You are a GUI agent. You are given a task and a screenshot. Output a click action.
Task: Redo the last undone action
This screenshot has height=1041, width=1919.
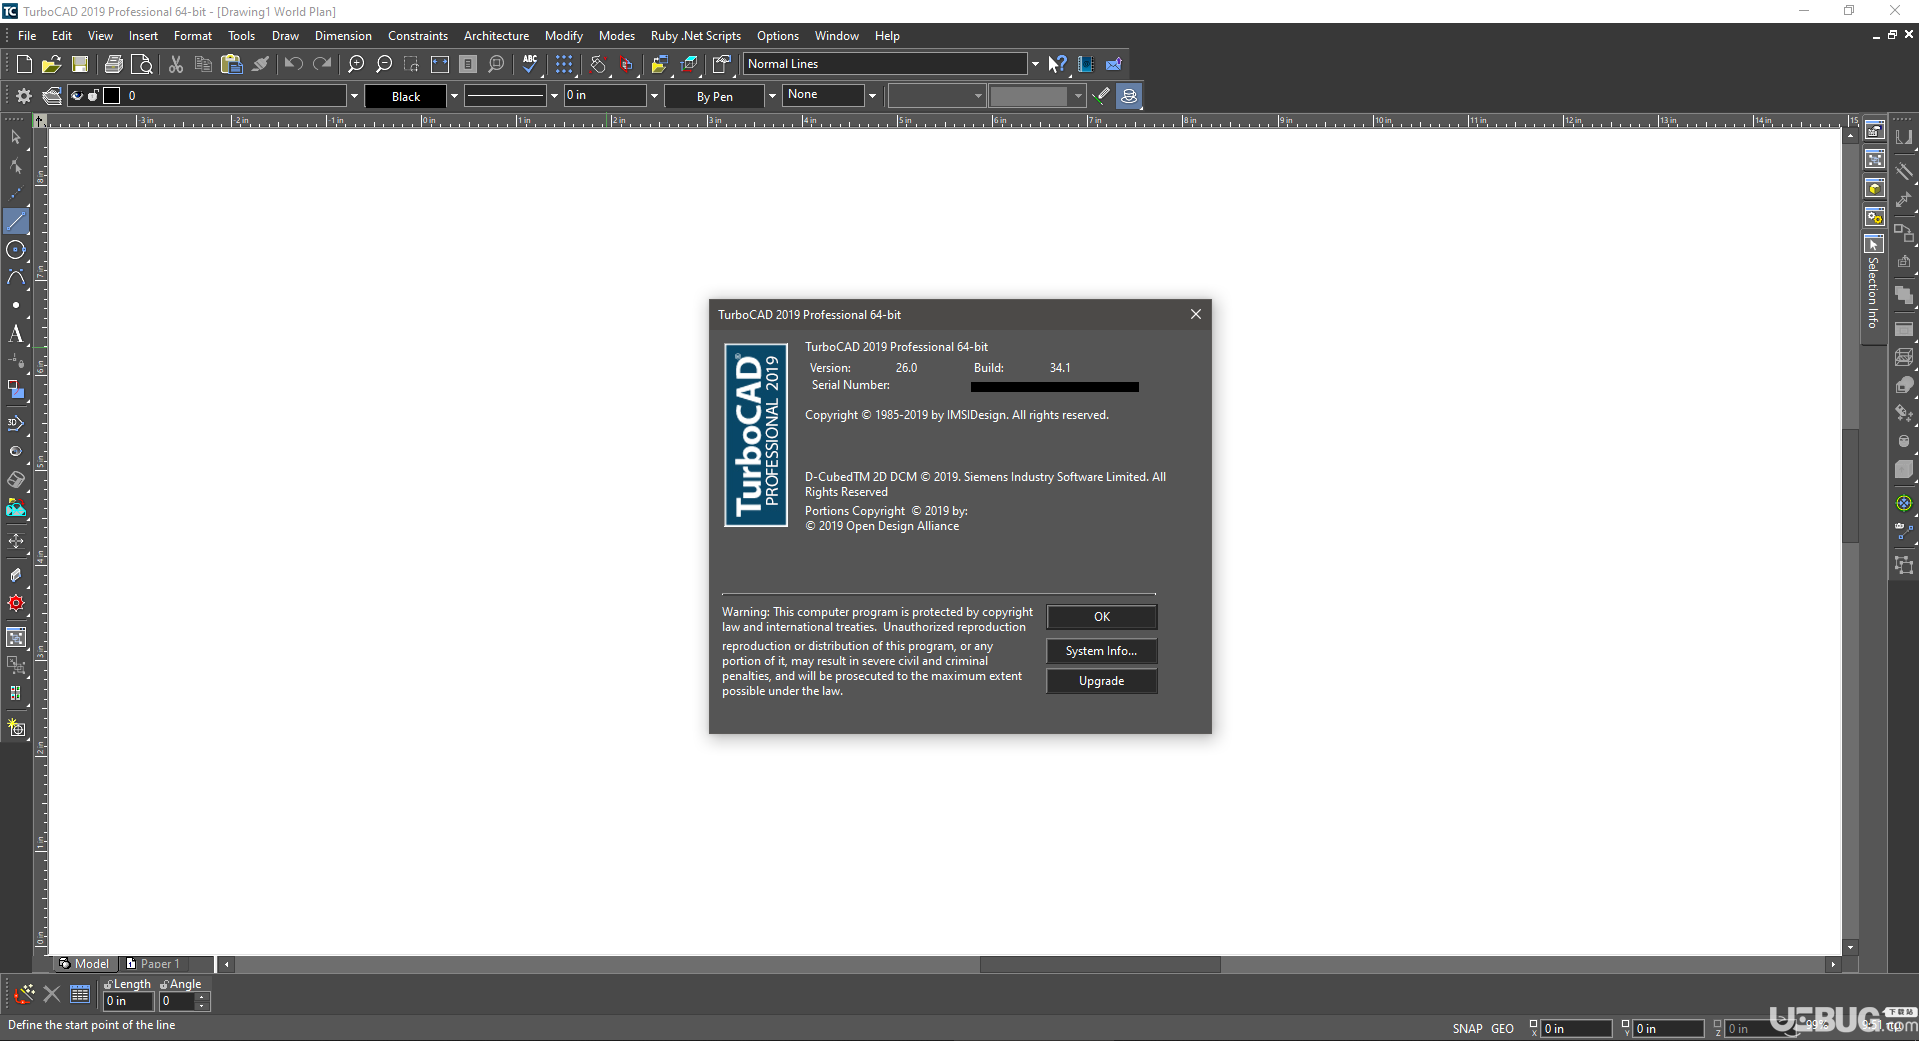pyautogui.click(x=322, y=64)
